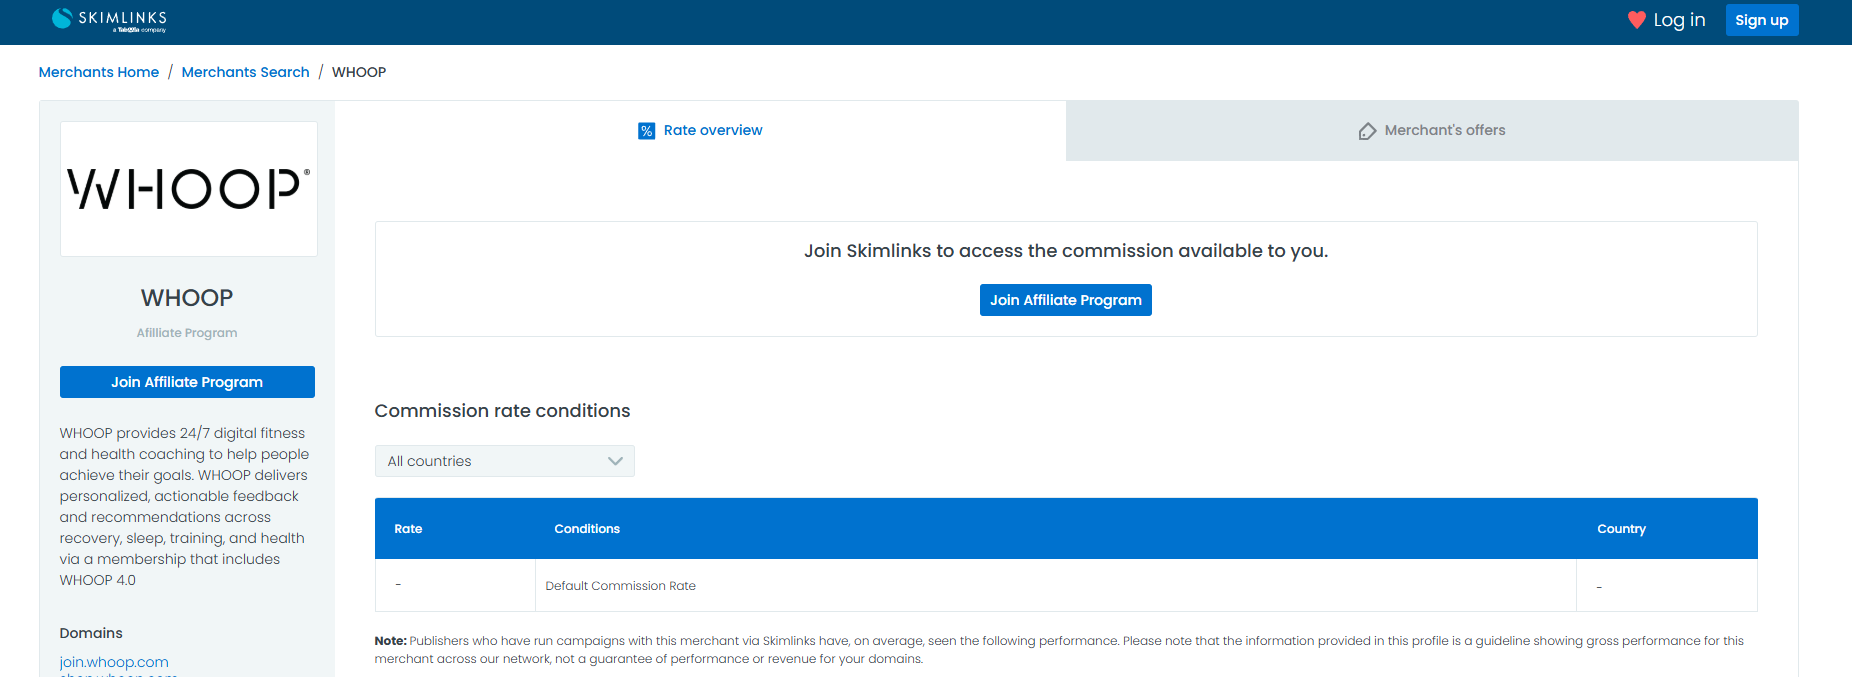
Task: Click the WHOOP description paragraph
Action: tap(184, 506)
